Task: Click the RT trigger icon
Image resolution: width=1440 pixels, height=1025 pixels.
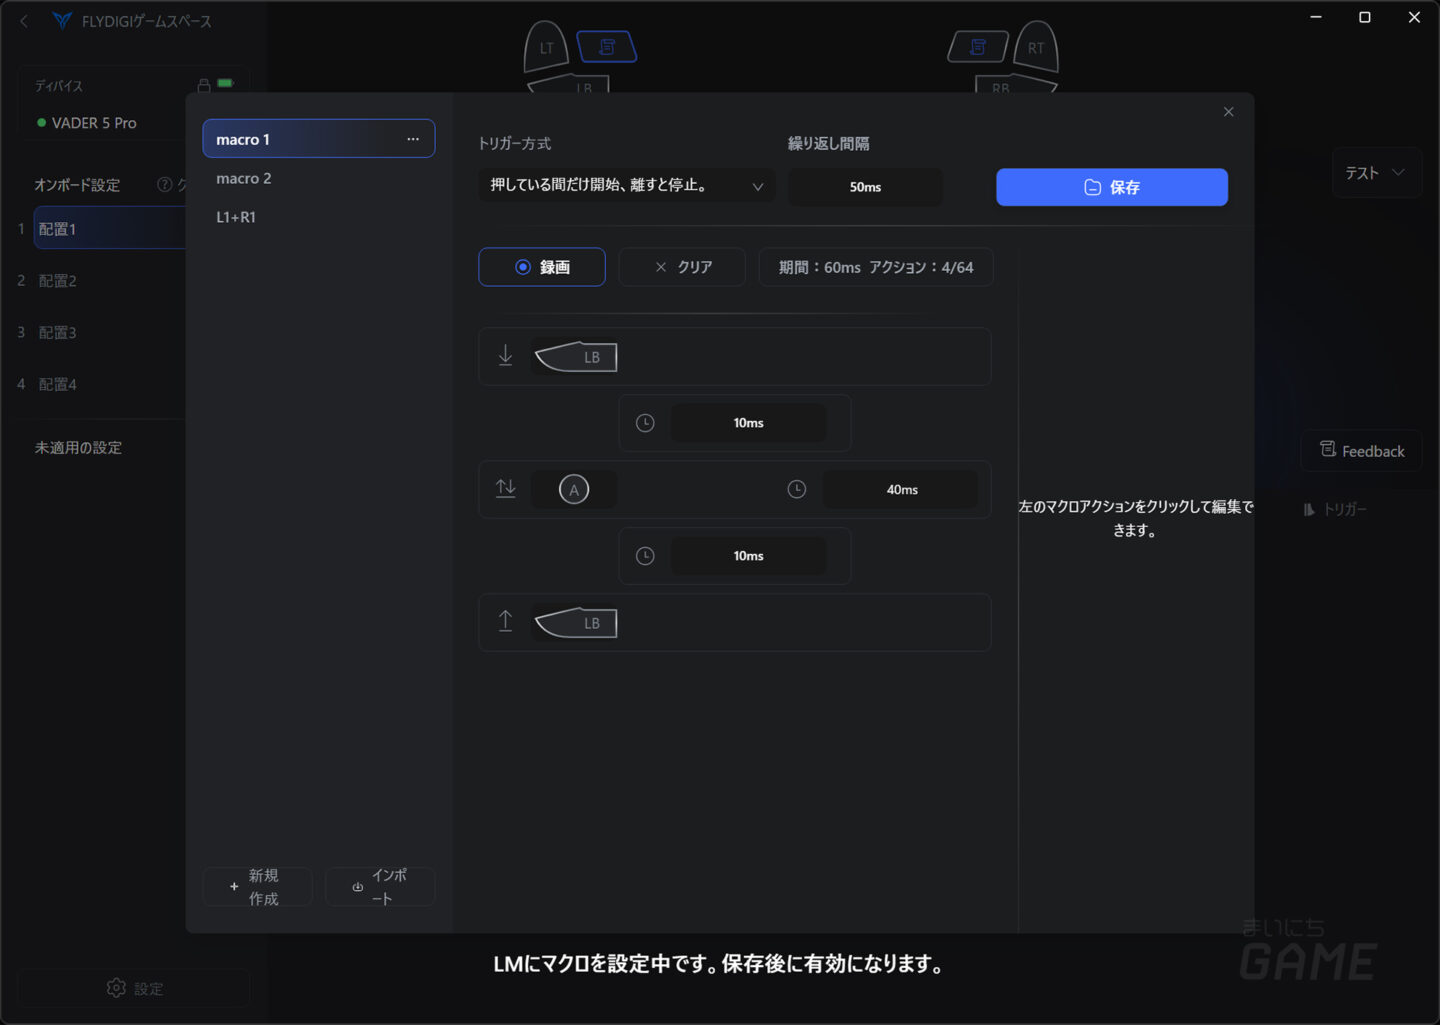Action: 1036,47
